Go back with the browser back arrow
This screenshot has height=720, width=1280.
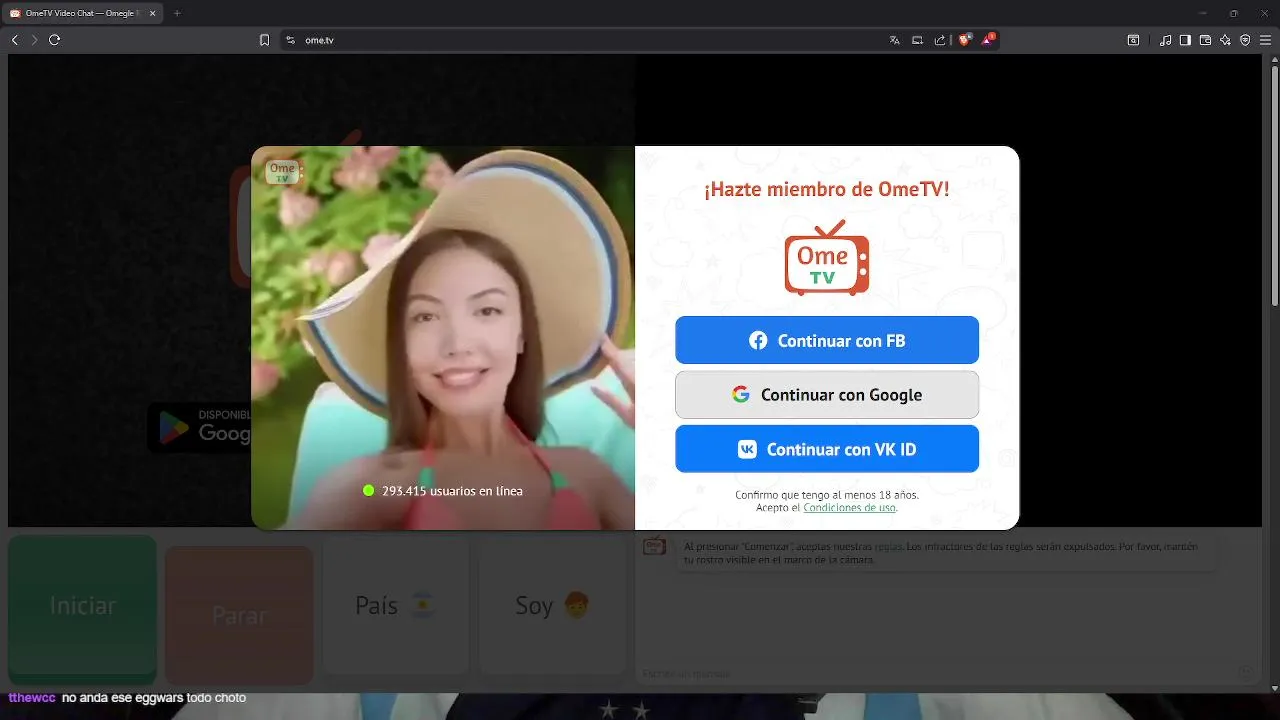[x=14, y=40]
